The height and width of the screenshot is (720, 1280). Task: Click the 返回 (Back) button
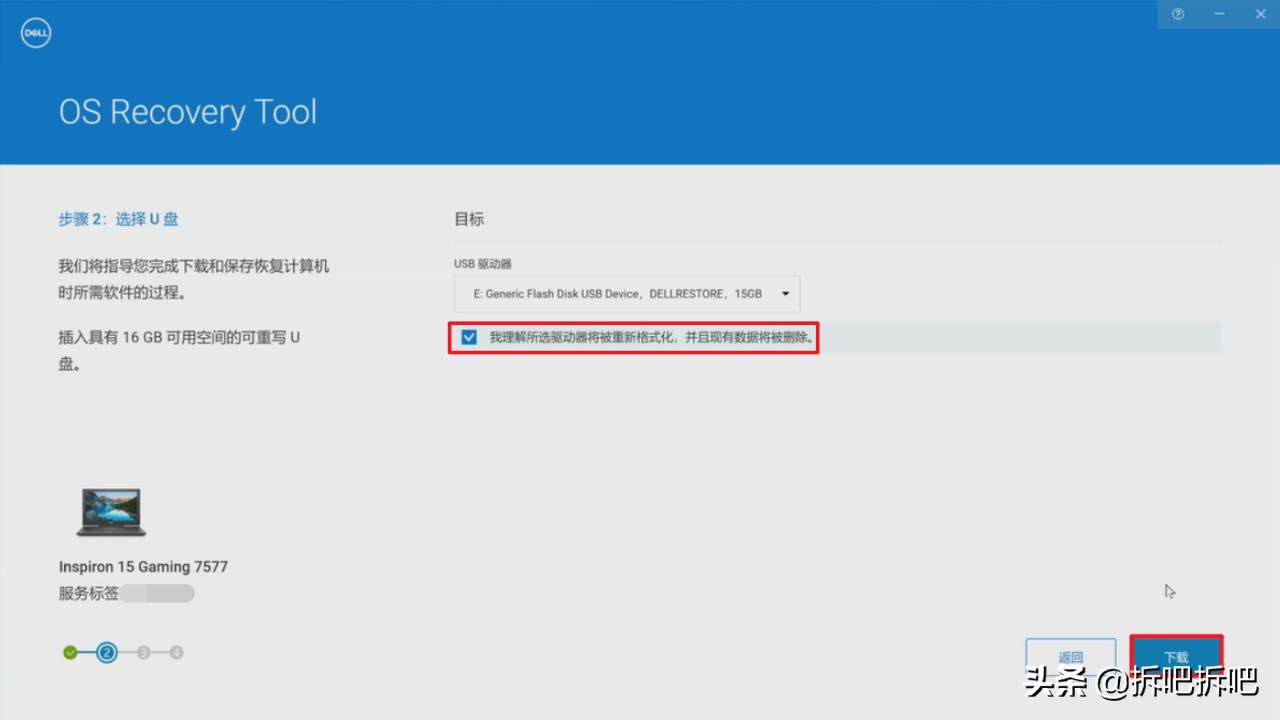click(x=1070, y=657)
